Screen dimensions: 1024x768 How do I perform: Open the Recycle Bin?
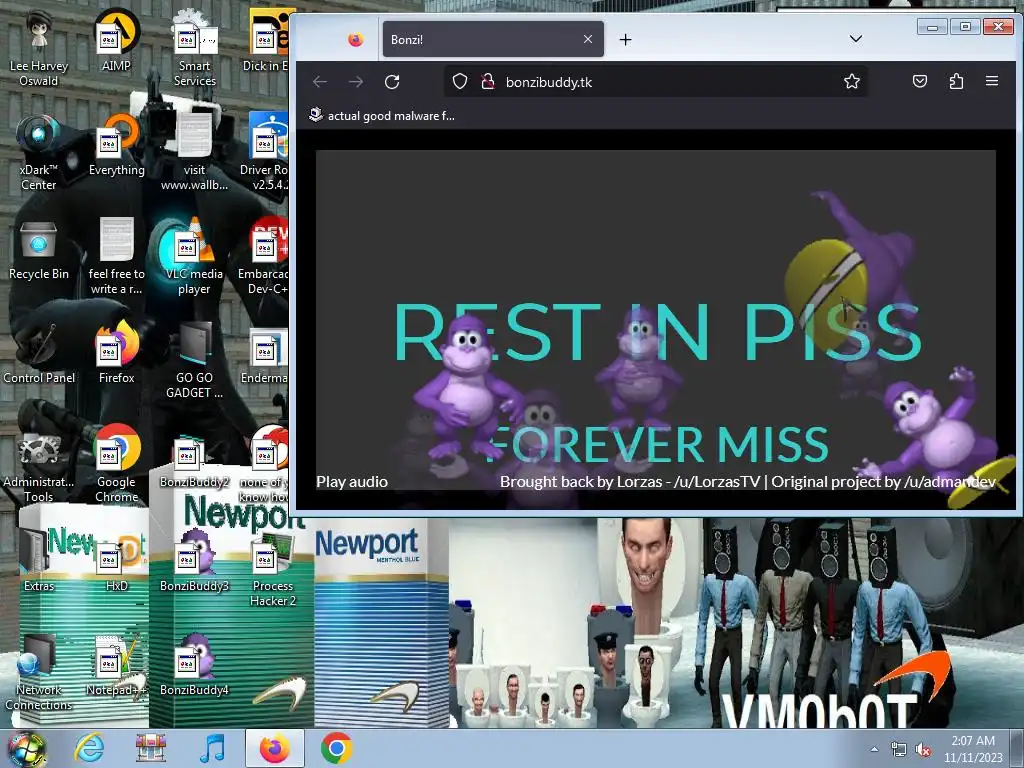[39, 249]
